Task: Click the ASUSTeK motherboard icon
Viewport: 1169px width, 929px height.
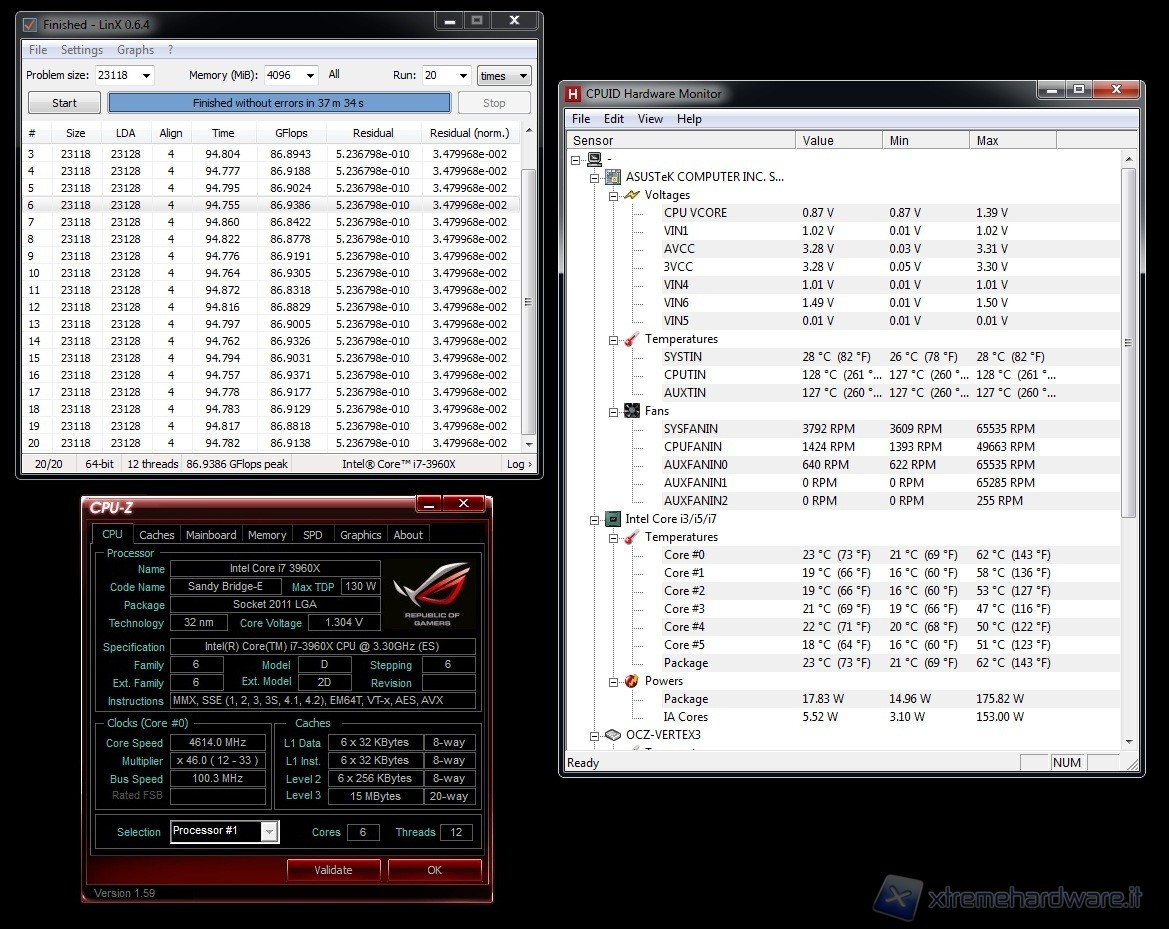Action: tap(612, 177)
